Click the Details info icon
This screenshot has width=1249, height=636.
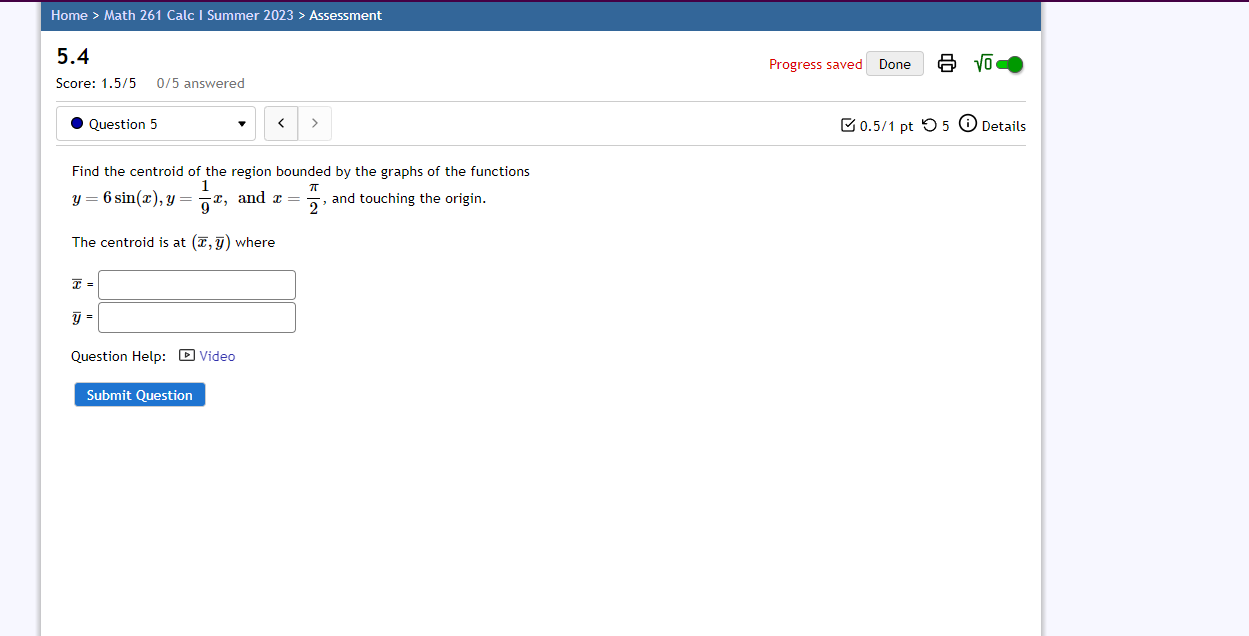pos(968,124)
